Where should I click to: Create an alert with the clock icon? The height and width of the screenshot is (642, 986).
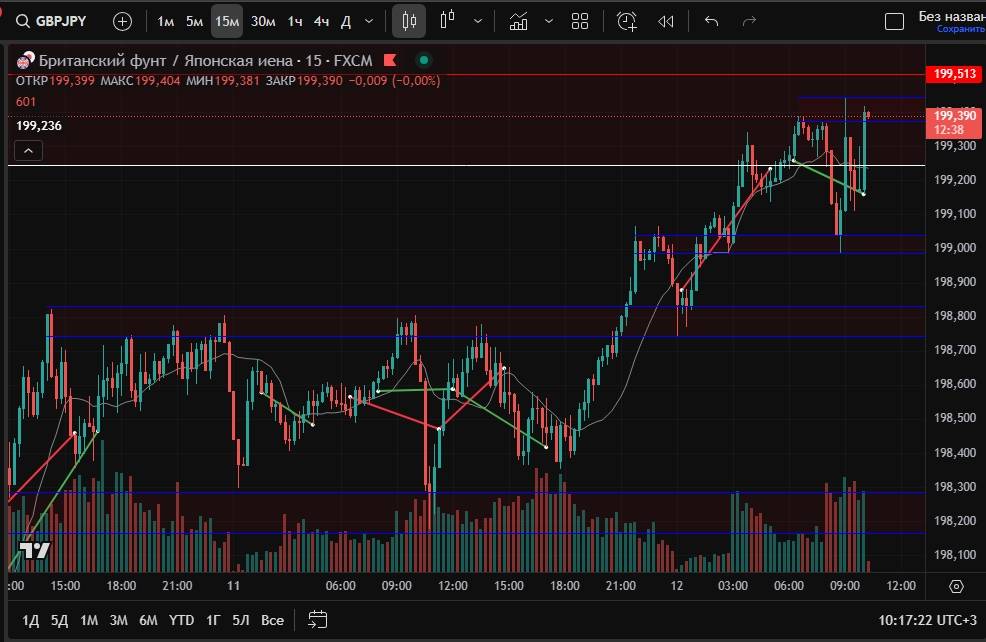(627, 21)
